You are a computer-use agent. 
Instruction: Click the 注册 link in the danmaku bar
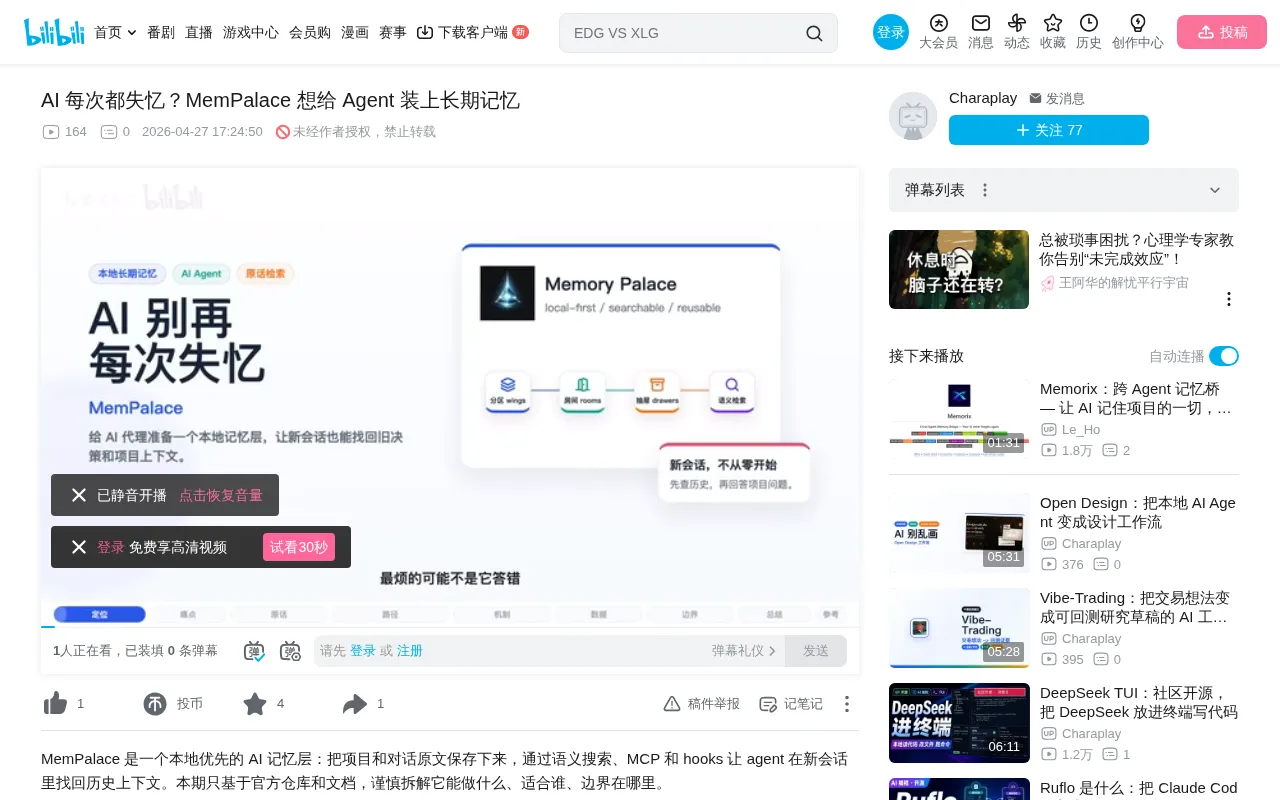[410, 651]
